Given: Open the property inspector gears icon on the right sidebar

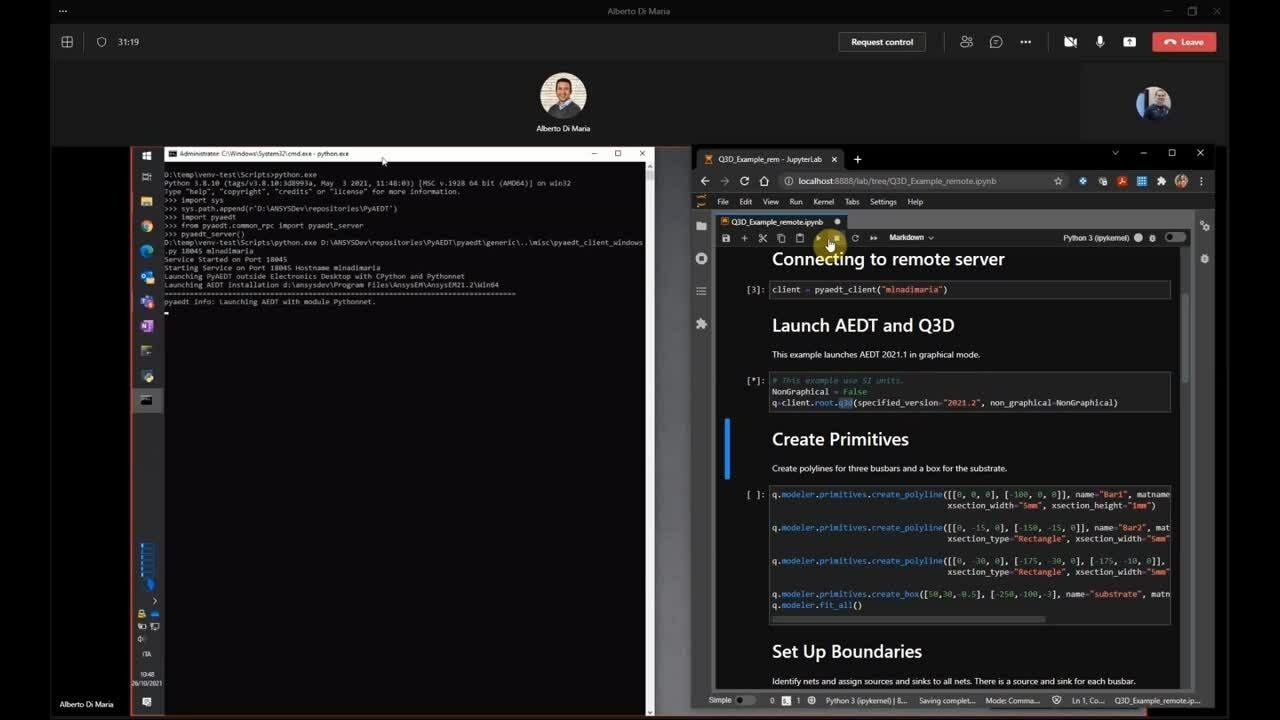Looking at the screenshot, I should click(x=1204, y=226).
